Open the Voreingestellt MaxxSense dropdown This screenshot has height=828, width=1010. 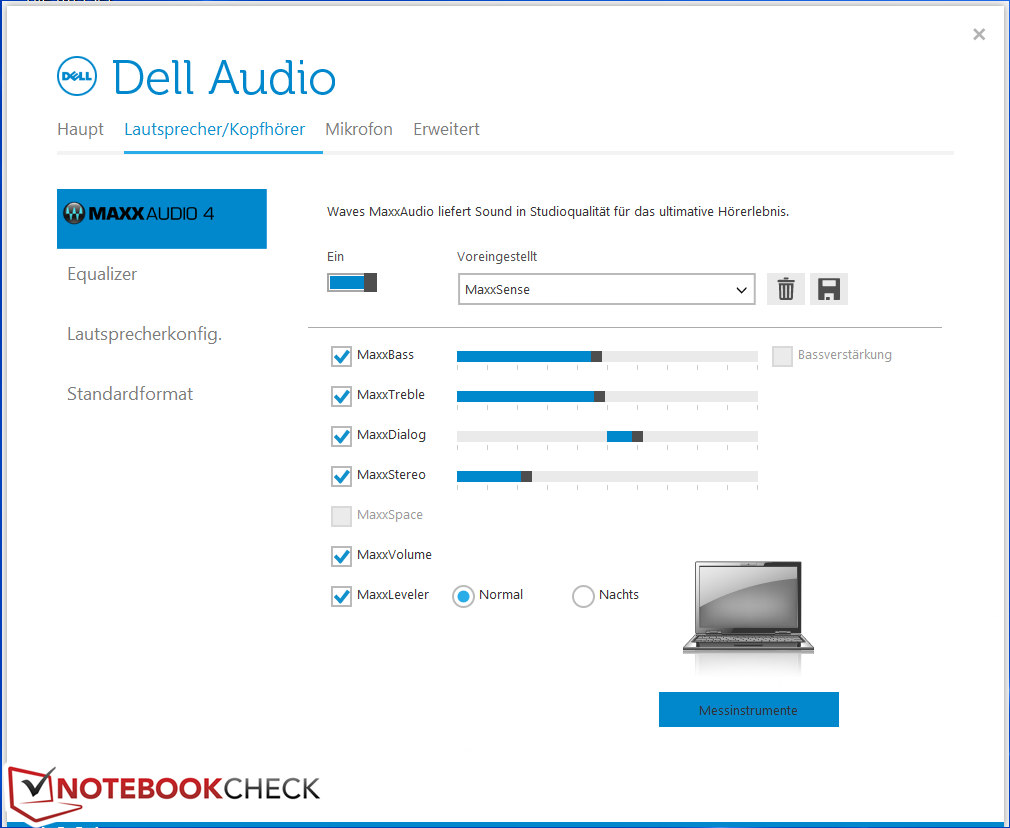pyautogui.click(x=606, y=289)
